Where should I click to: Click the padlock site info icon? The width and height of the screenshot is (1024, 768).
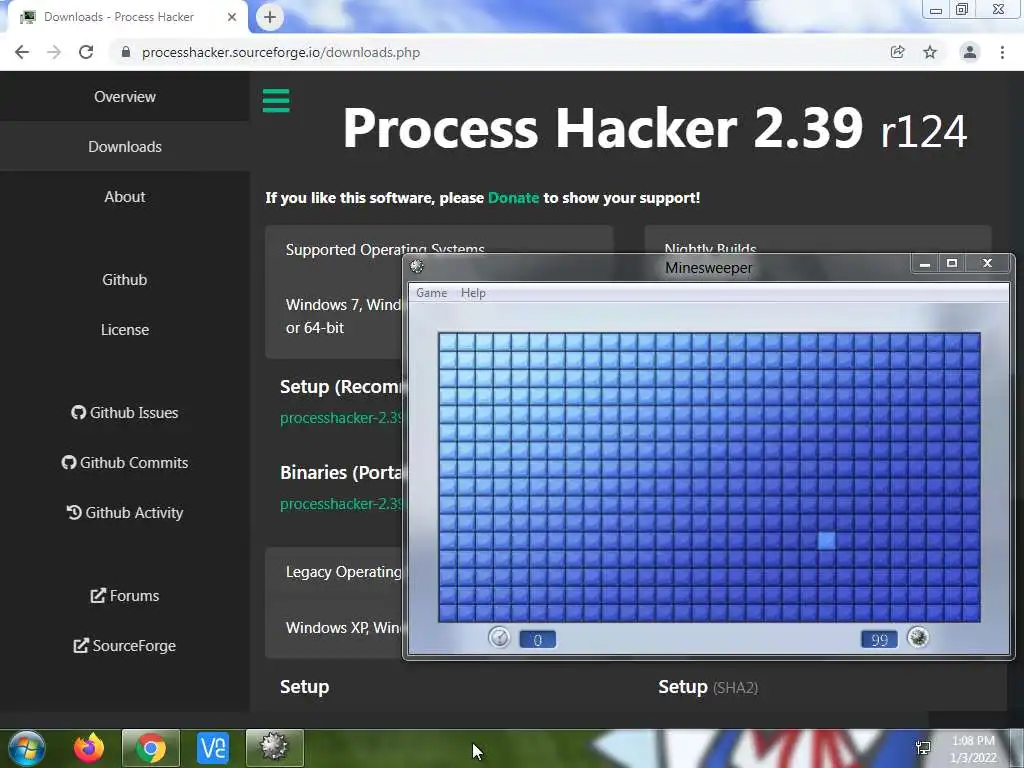pyautogui.click(x=126, y=52)
